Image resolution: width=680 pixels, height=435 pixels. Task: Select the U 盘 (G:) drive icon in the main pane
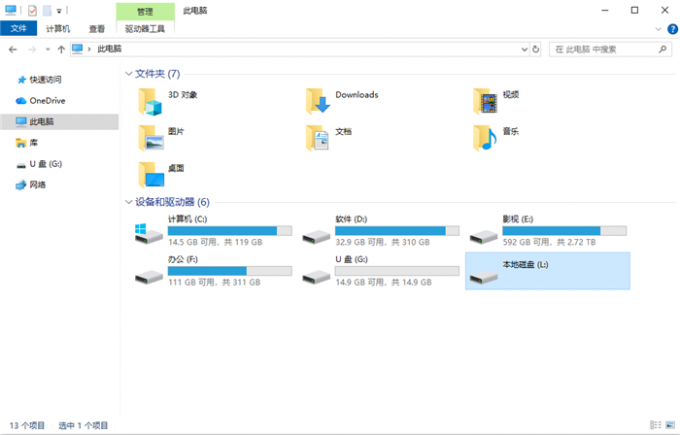pyautogui.click(x=316, y=277)
